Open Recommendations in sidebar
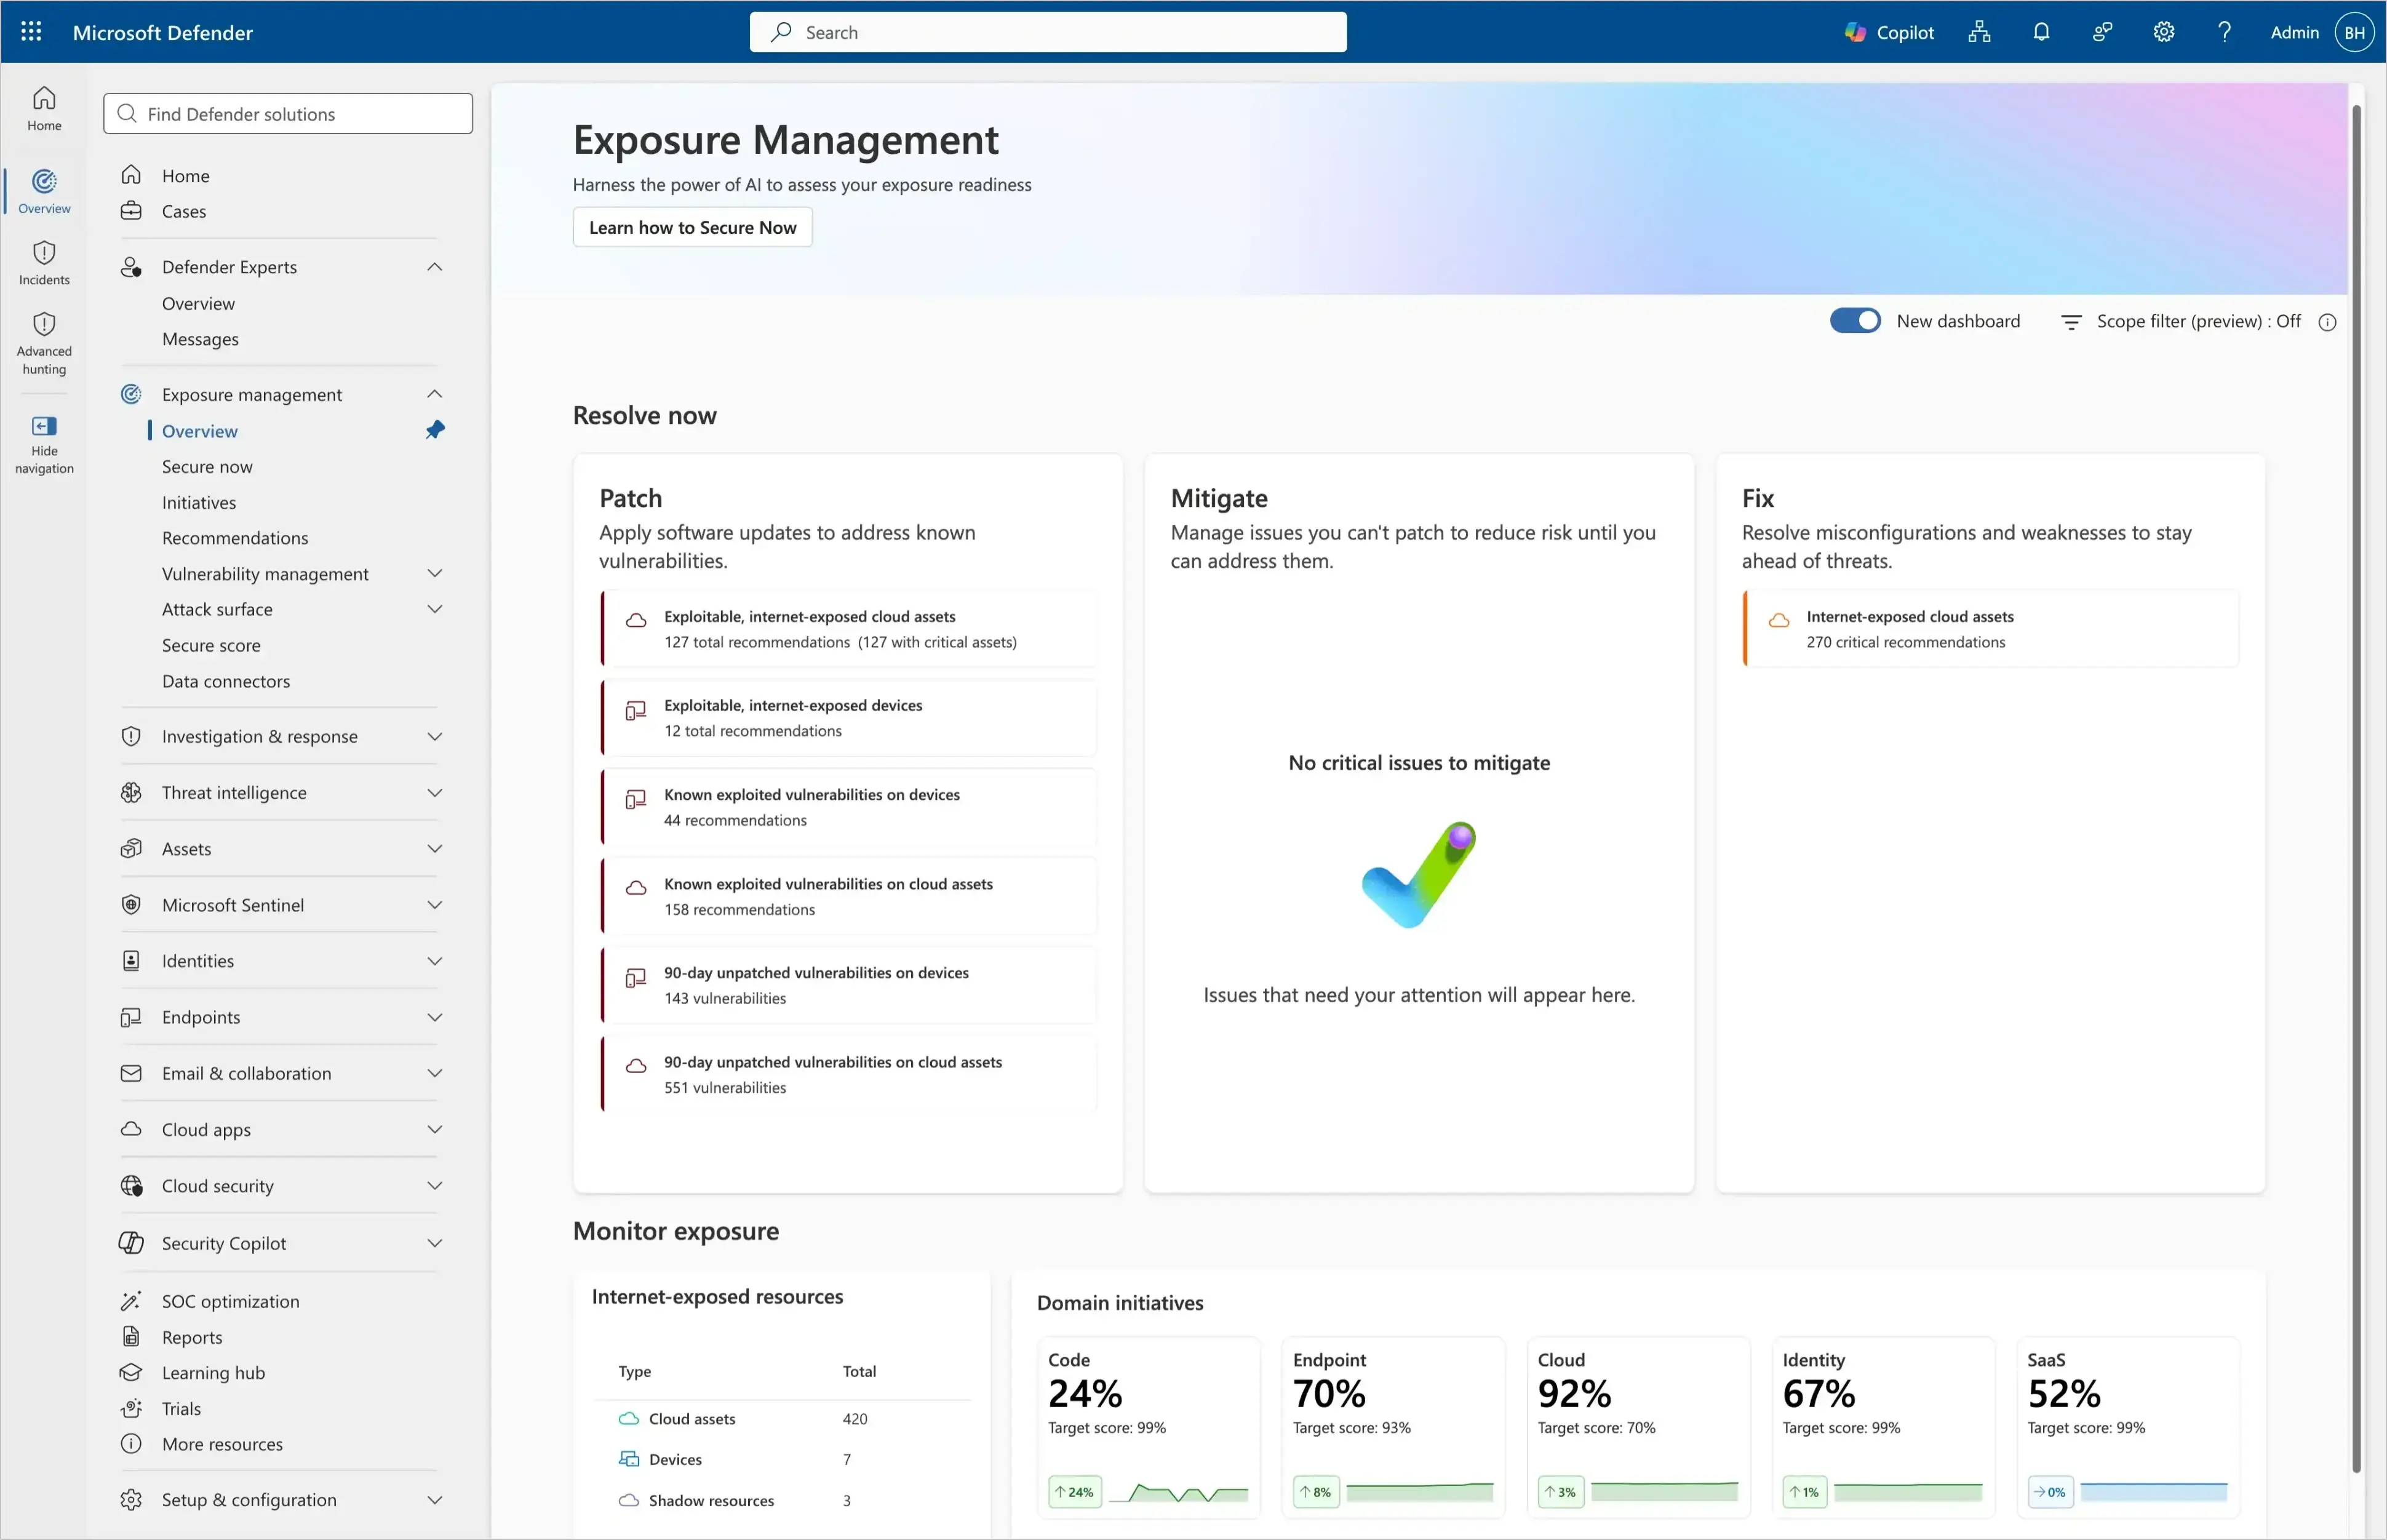 pyautogui.click(x=235, y=538)
